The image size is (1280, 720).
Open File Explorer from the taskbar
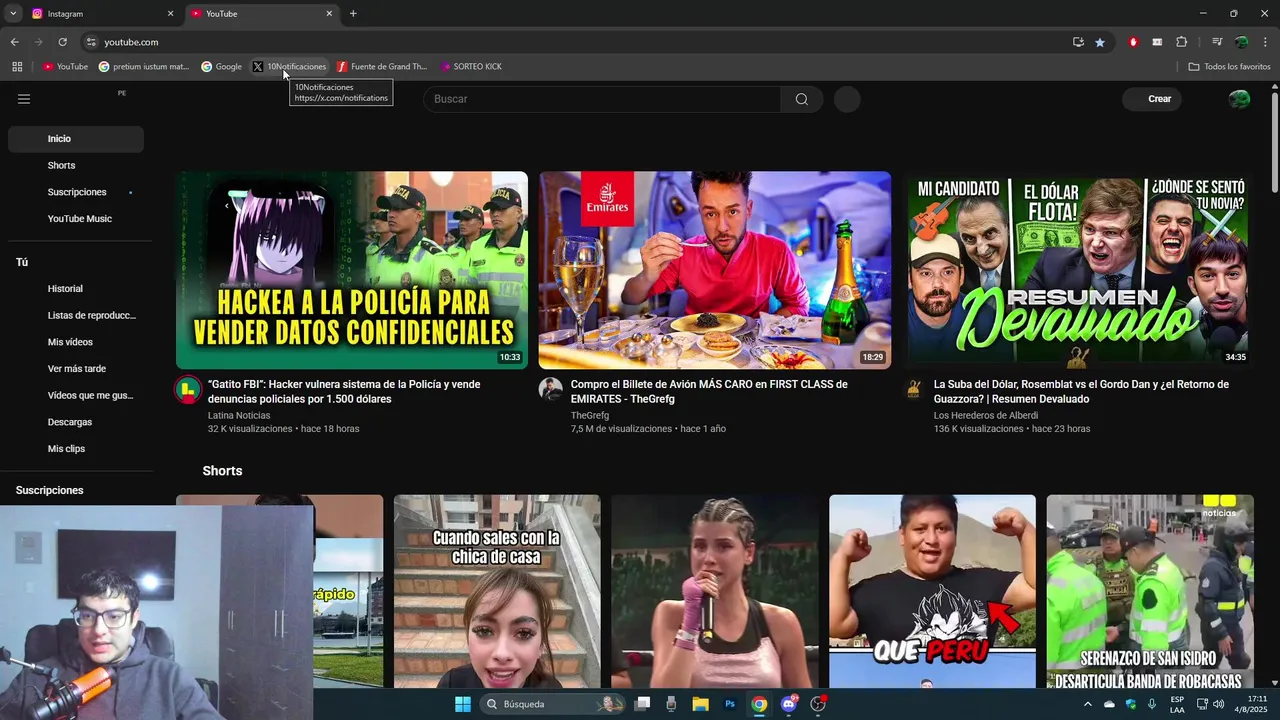click(x=701, y=704)
